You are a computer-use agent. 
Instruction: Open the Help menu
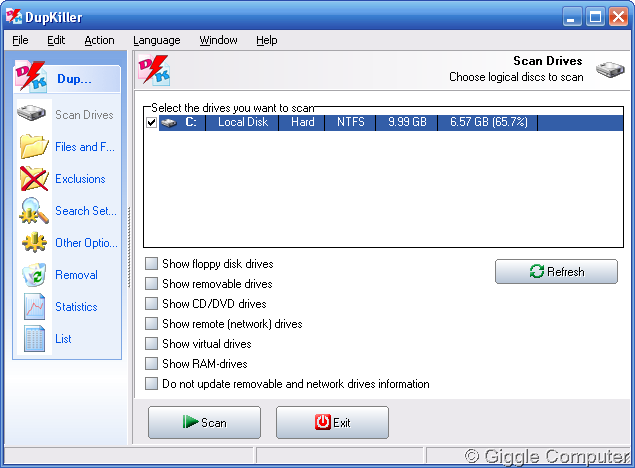point(267,40)
